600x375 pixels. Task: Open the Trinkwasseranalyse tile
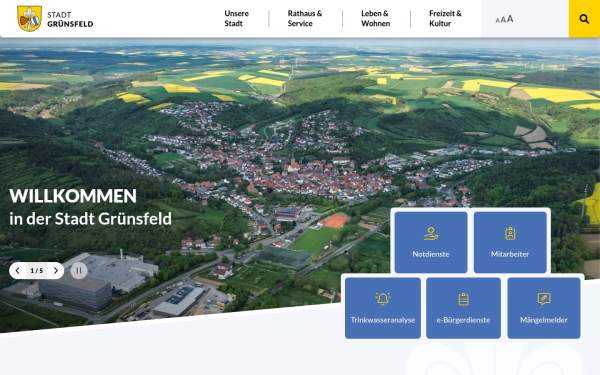point(383,308)
